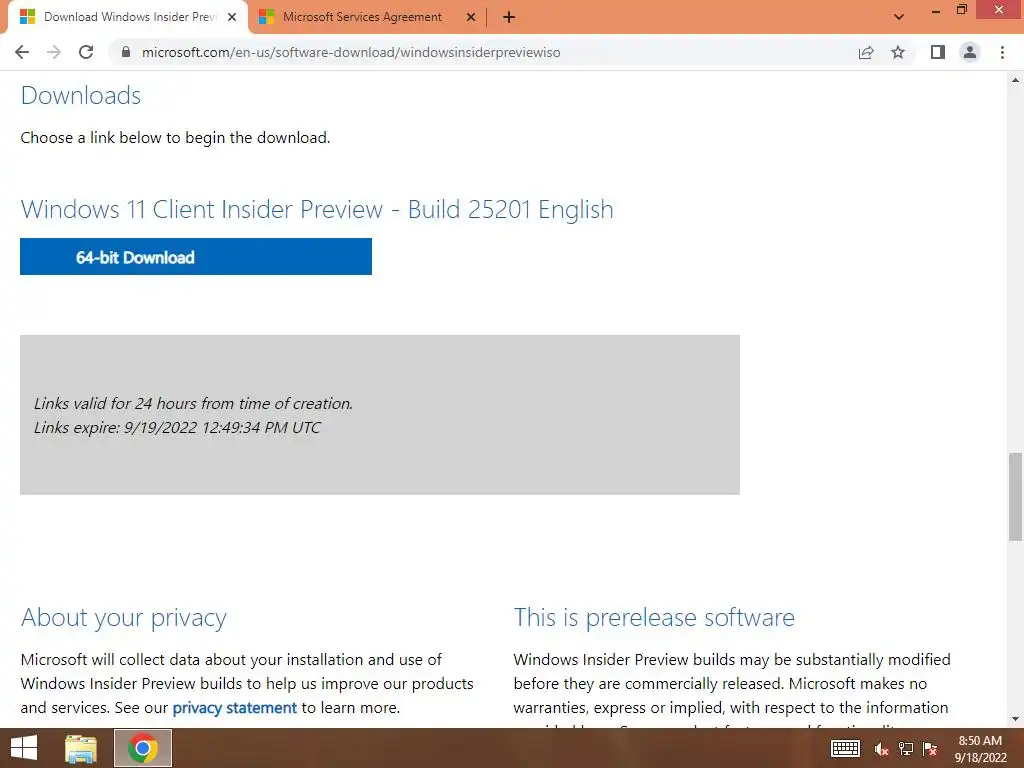Click 'Choose a link below' text
The image size is (1024, 768).
pyautogui.click(x=175, y=138)
